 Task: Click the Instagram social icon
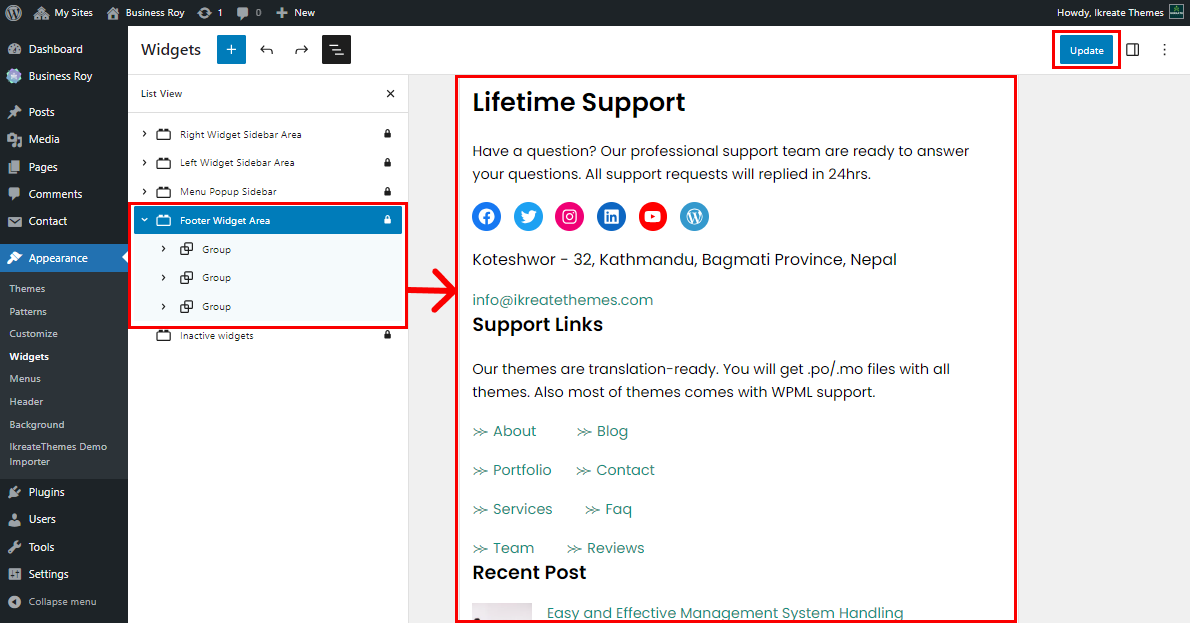(569, 216)
